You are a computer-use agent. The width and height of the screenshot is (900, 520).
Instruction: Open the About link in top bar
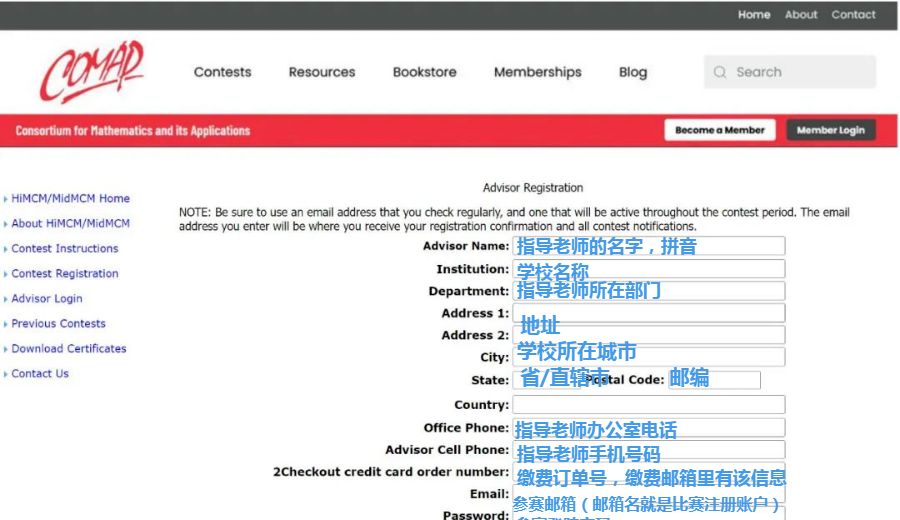pos(801,15)
